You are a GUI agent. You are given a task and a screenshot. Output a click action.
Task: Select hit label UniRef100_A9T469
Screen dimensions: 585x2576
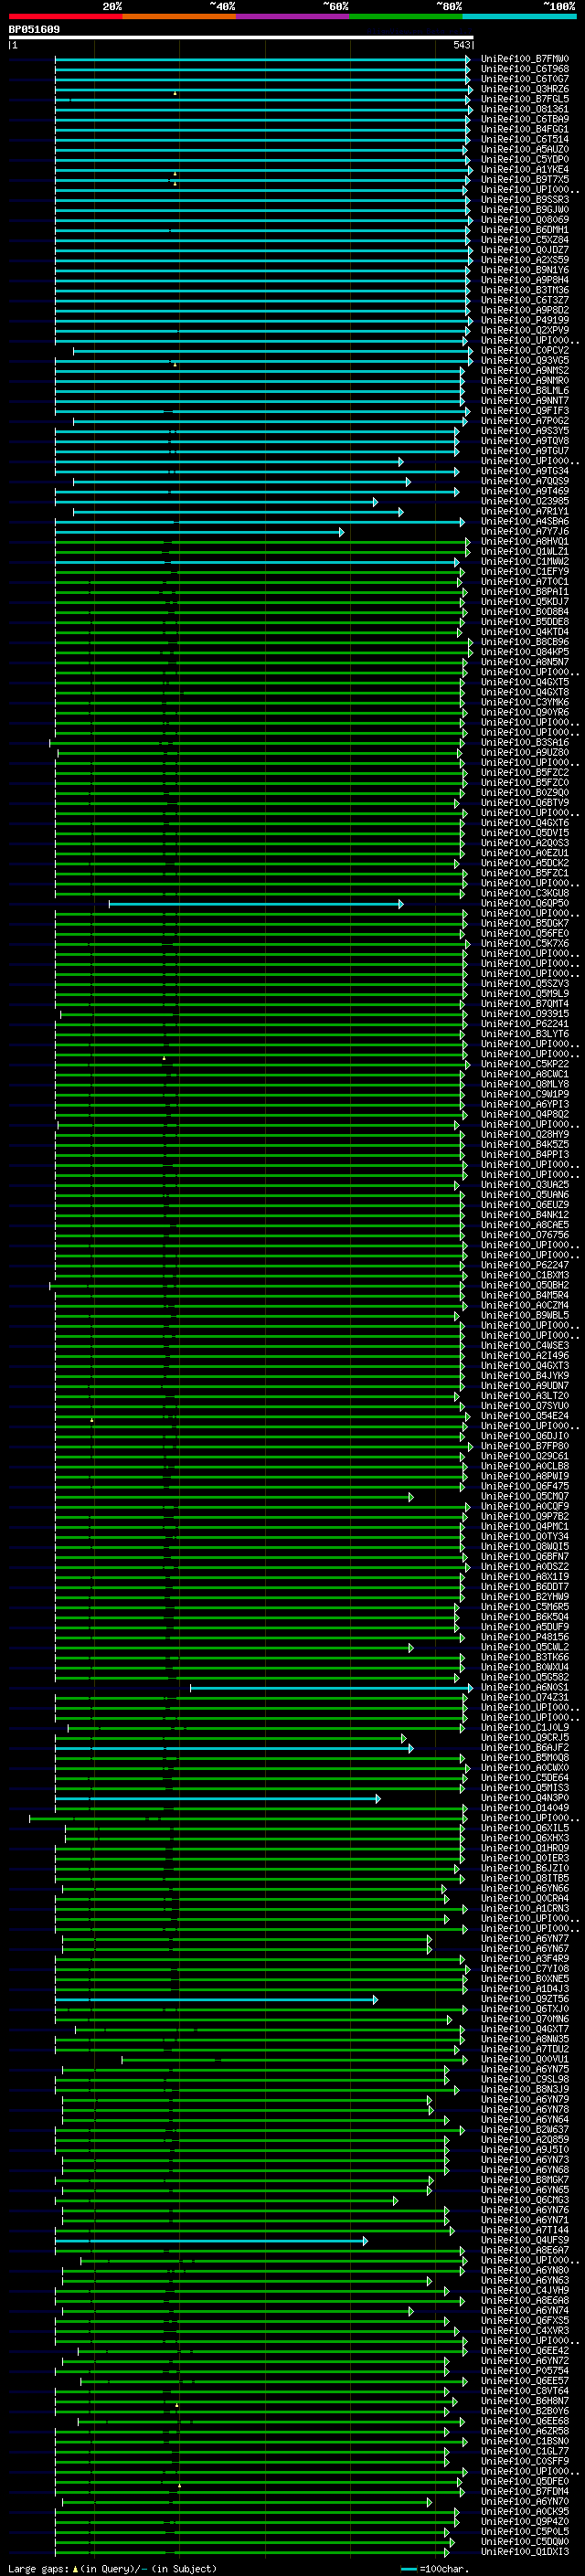(525, 491)
